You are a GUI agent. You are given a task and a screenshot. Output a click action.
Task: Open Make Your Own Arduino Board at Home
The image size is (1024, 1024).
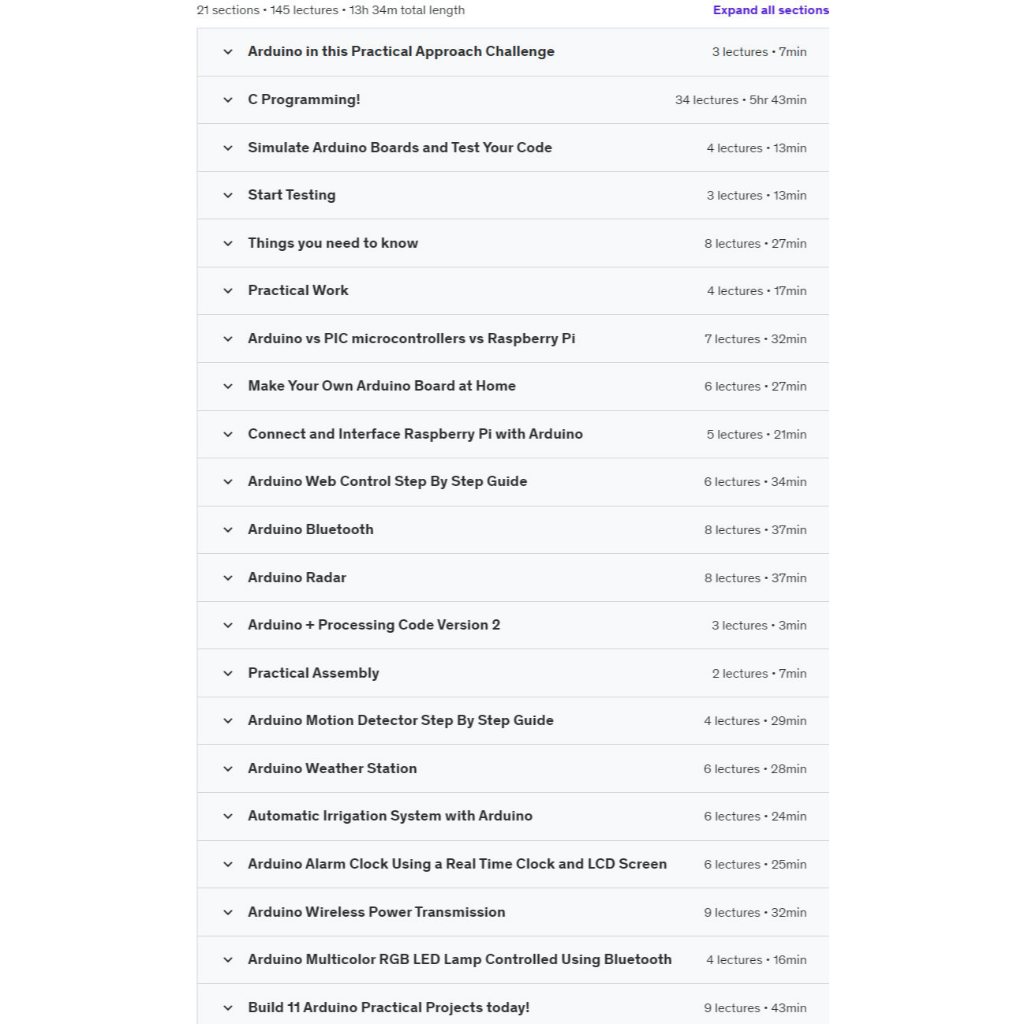click(x=382, y=386)
